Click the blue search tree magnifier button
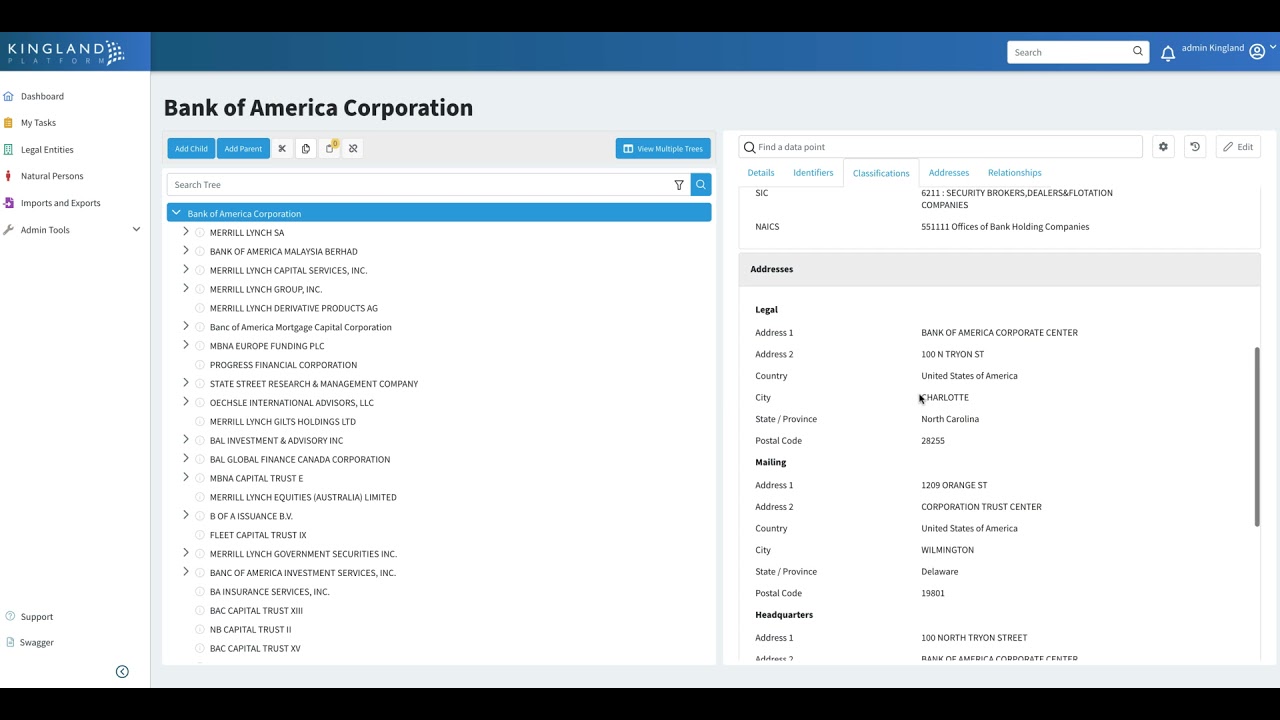The height and width of the screenshot is (720, 1280). [x=701, y=185]
